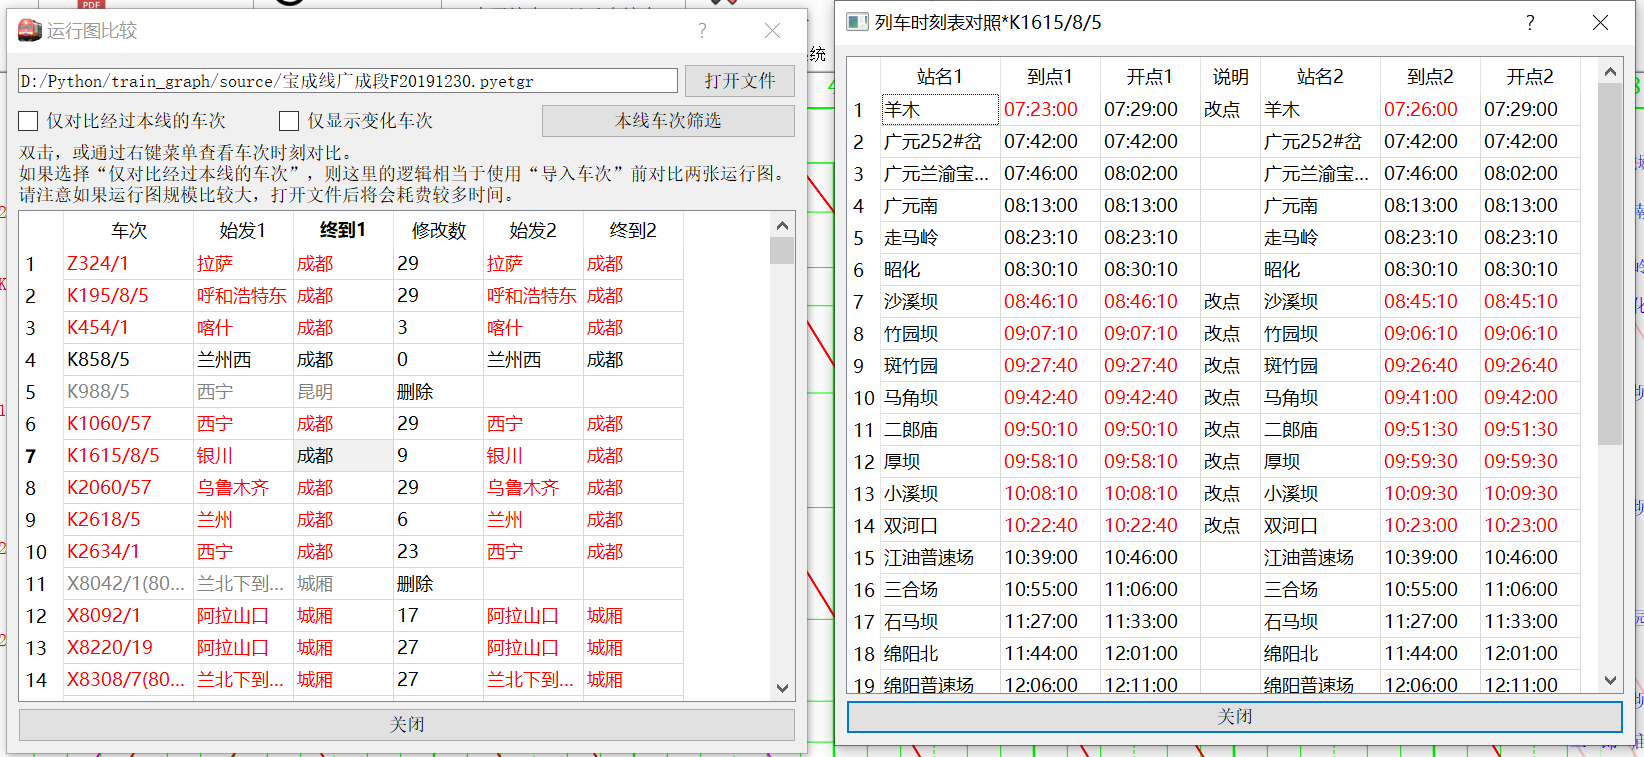Toggle 仅显示变化车次 checkbox

pyautogui.click(x=289, y=121)
